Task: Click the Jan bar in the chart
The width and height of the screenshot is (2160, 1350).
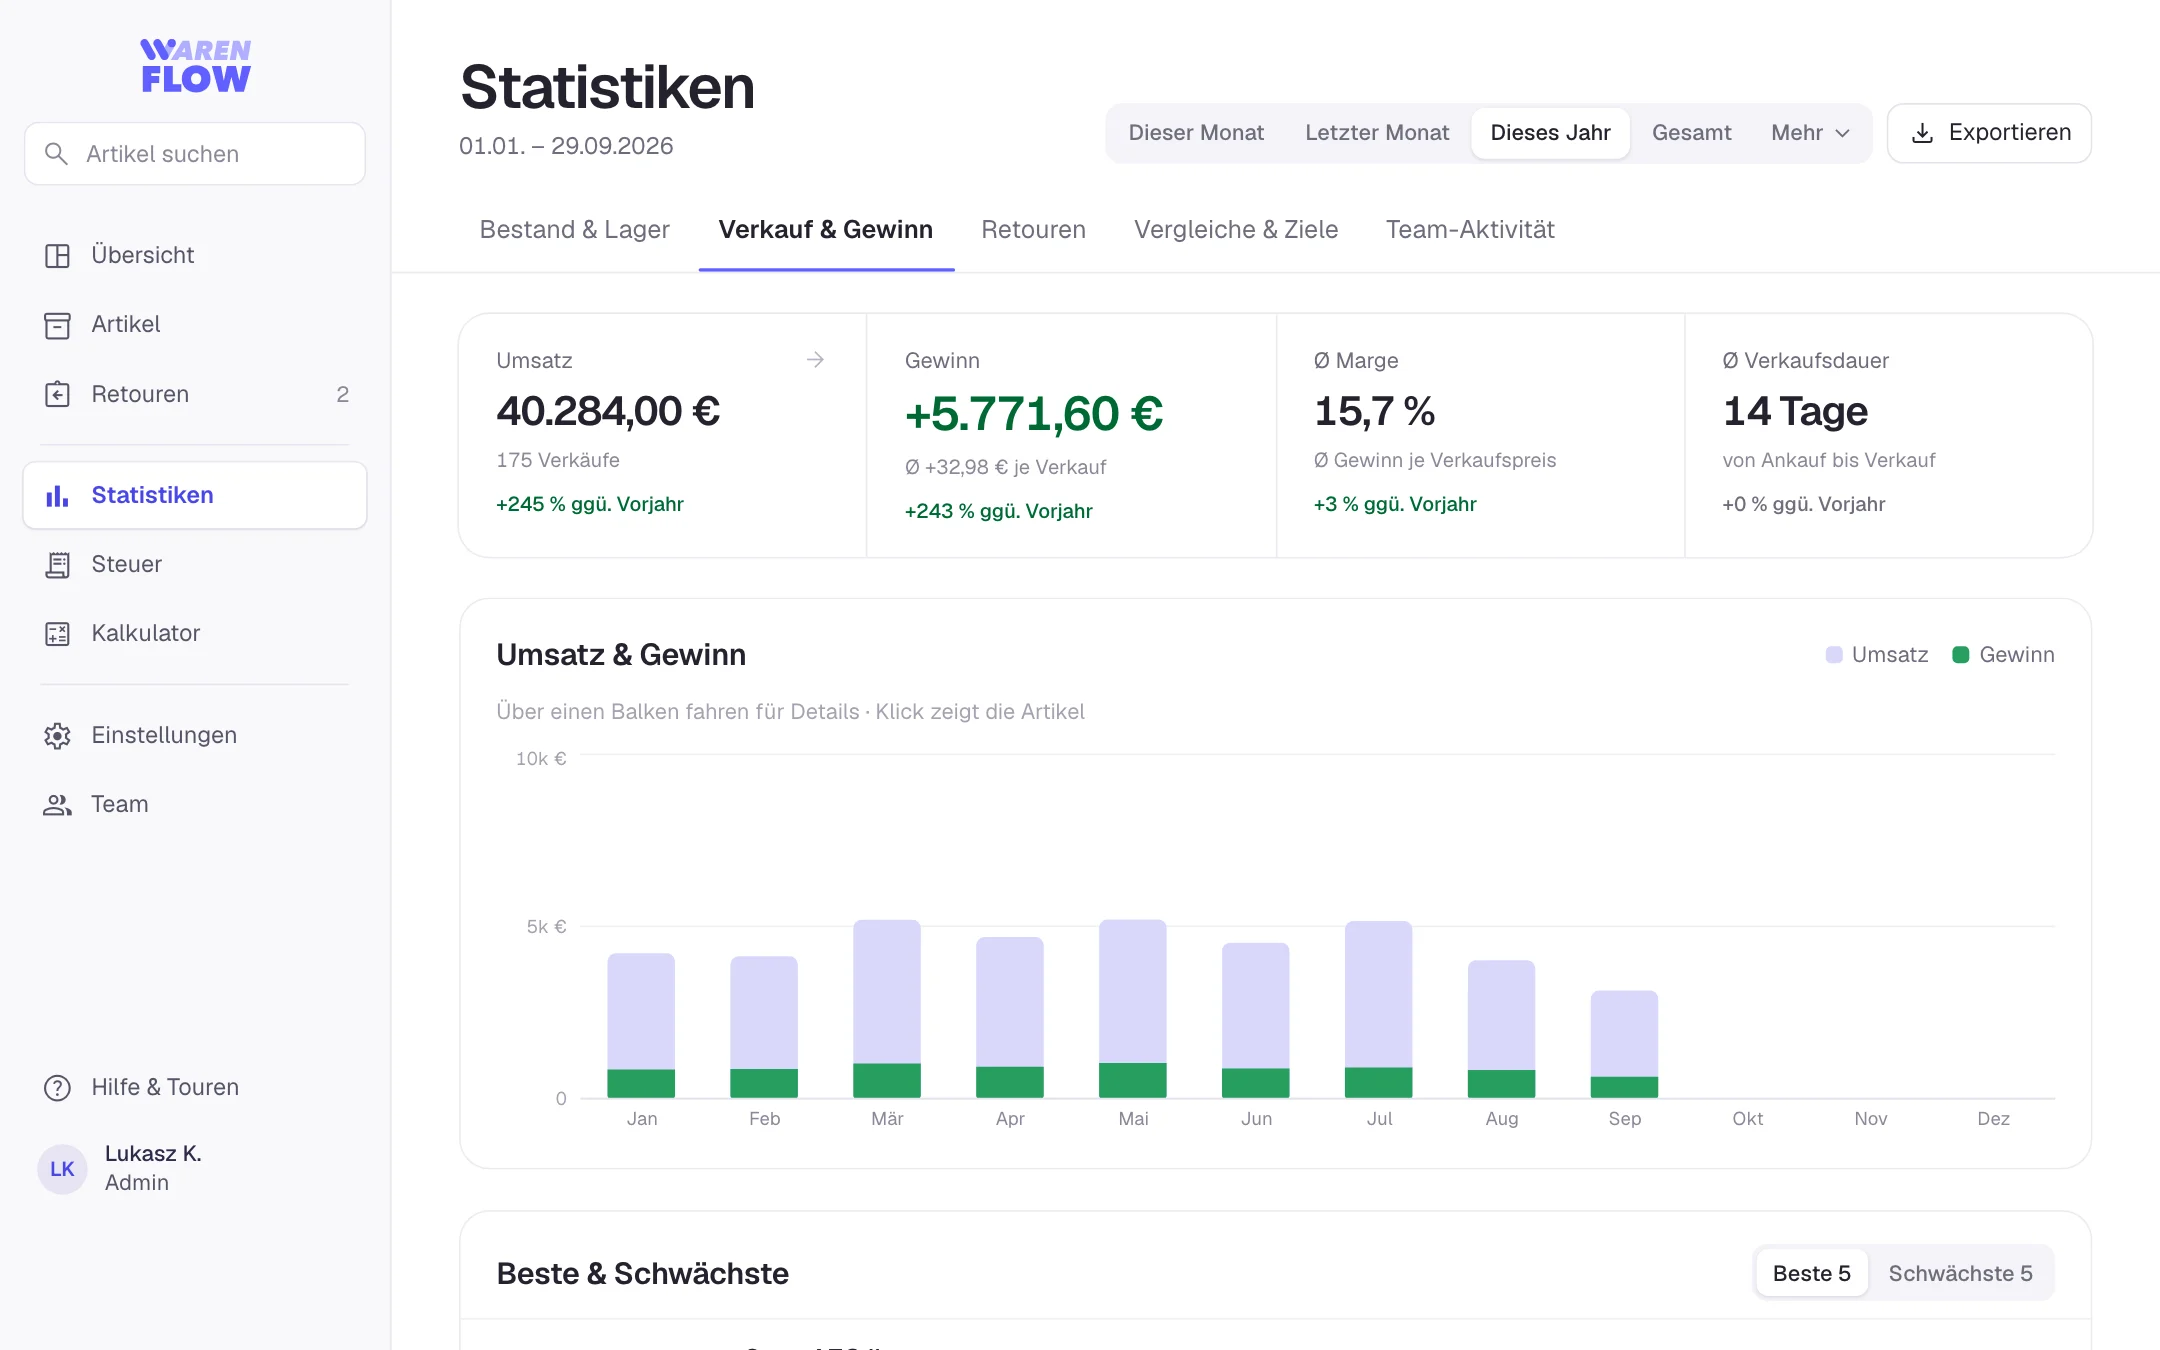Action: (641, 1025)
